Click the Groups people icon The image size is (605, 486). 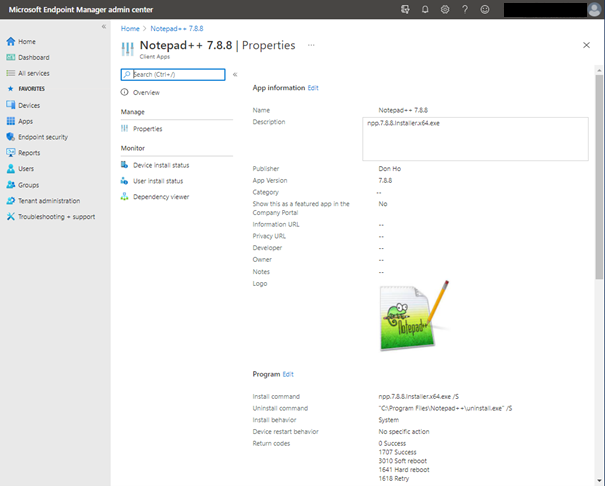(11, 185)
